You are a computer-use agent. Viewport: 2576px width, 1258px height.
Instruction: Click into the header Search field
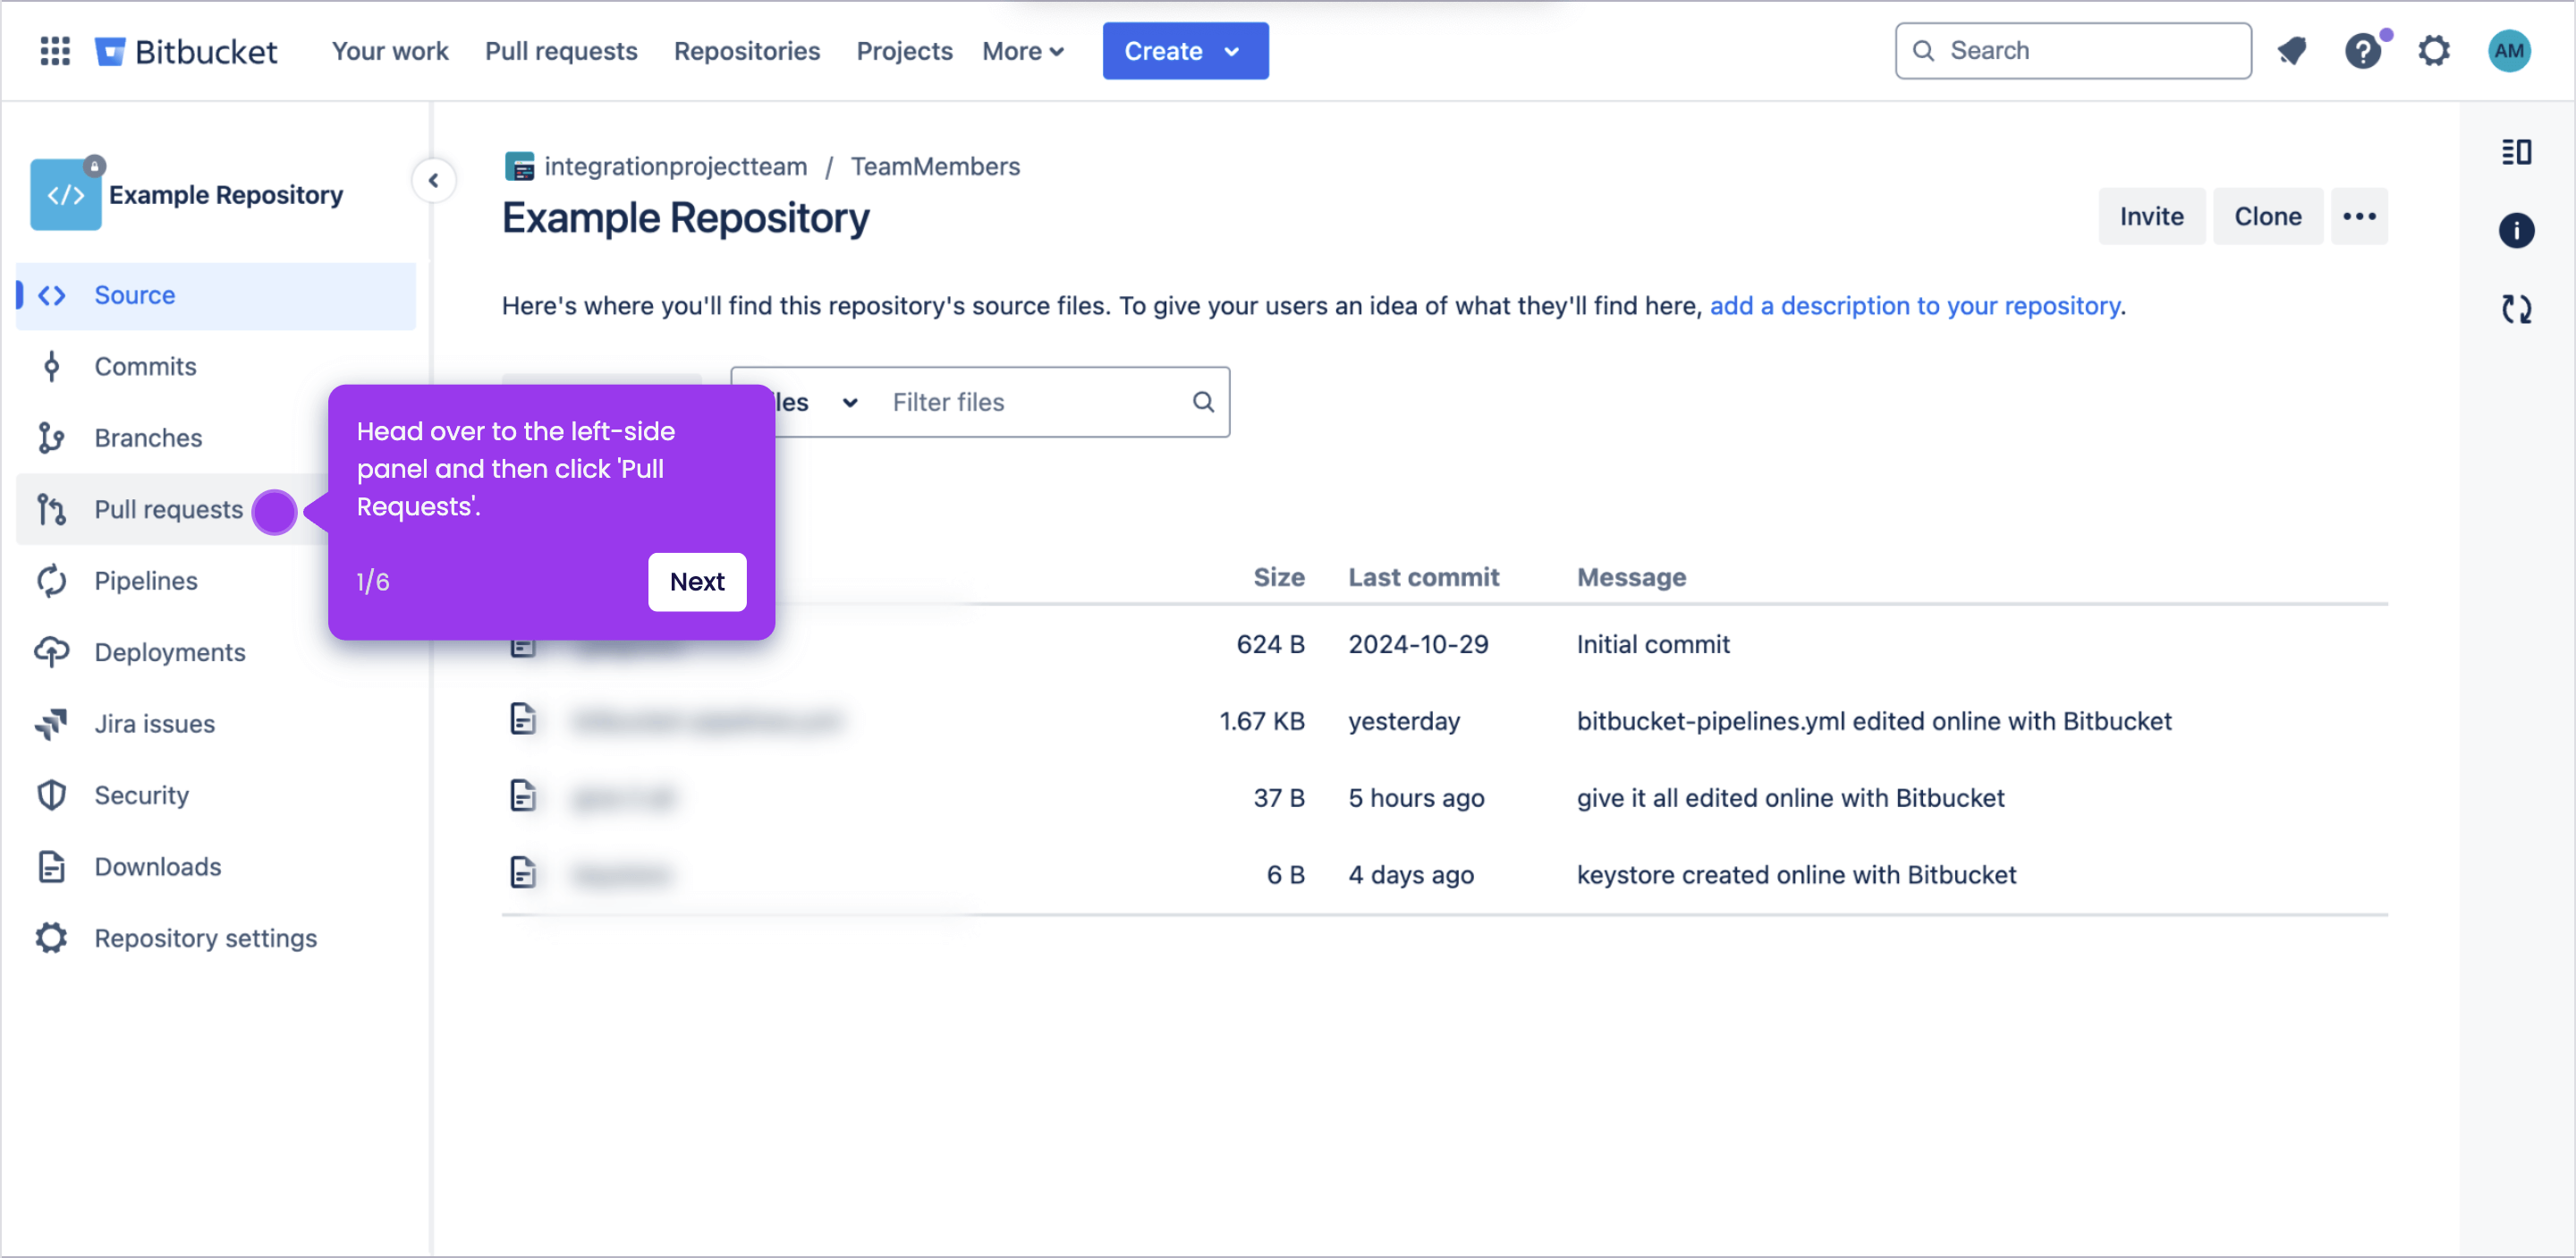click(x=2073, y=51)
